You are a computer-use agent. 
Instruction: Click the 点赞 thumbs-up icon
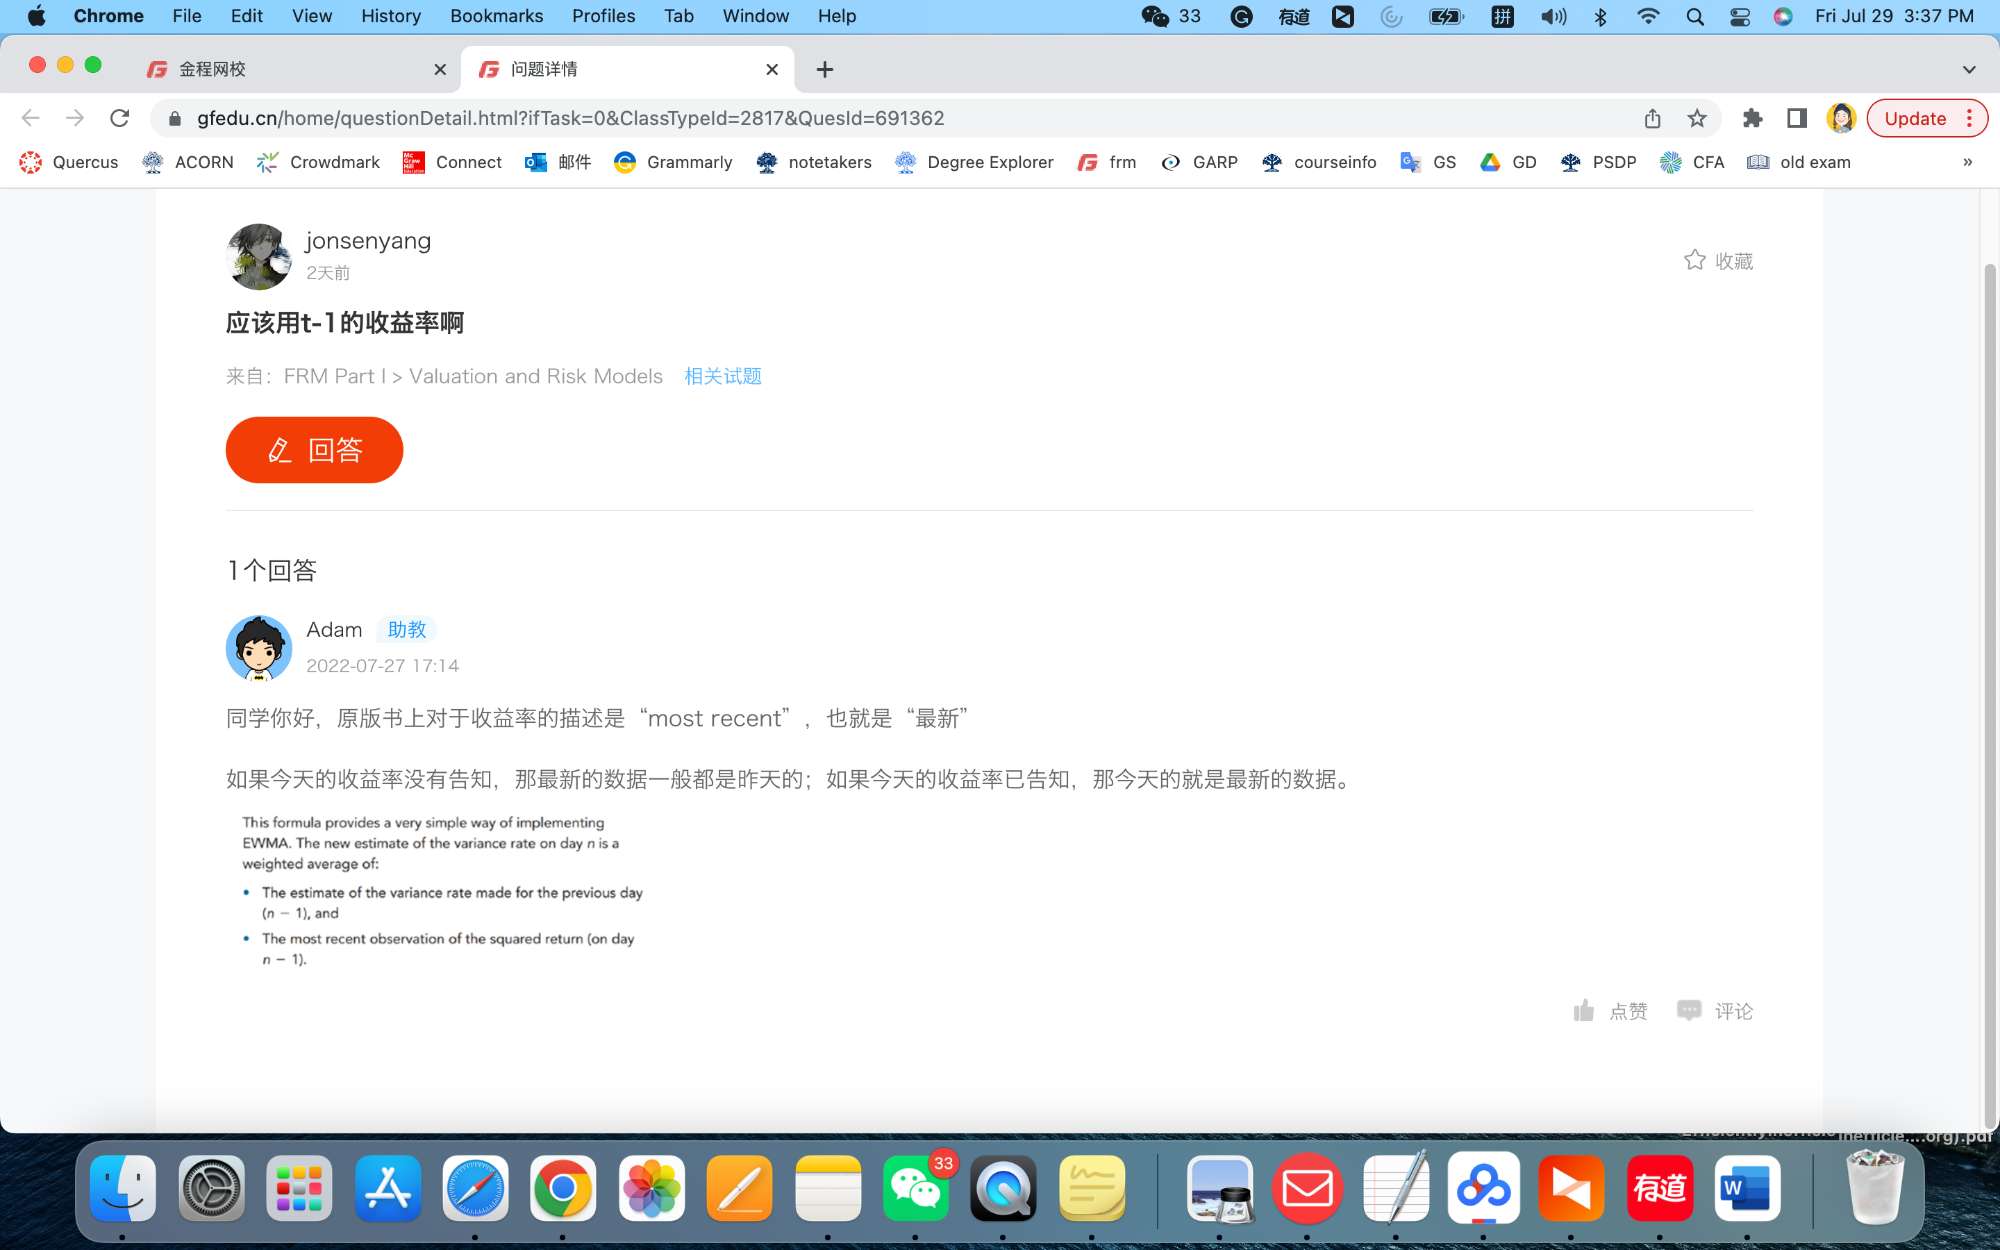1584,1011
